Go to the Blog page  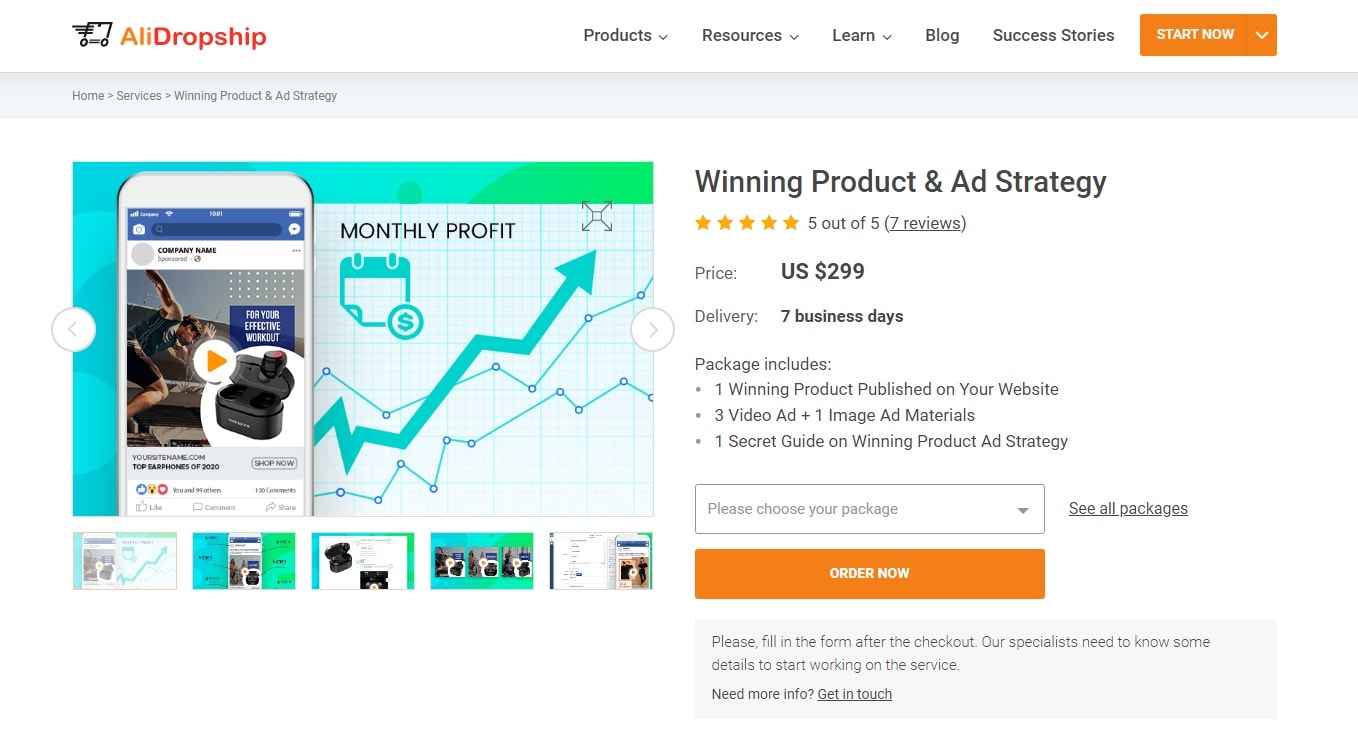point(942,36)
